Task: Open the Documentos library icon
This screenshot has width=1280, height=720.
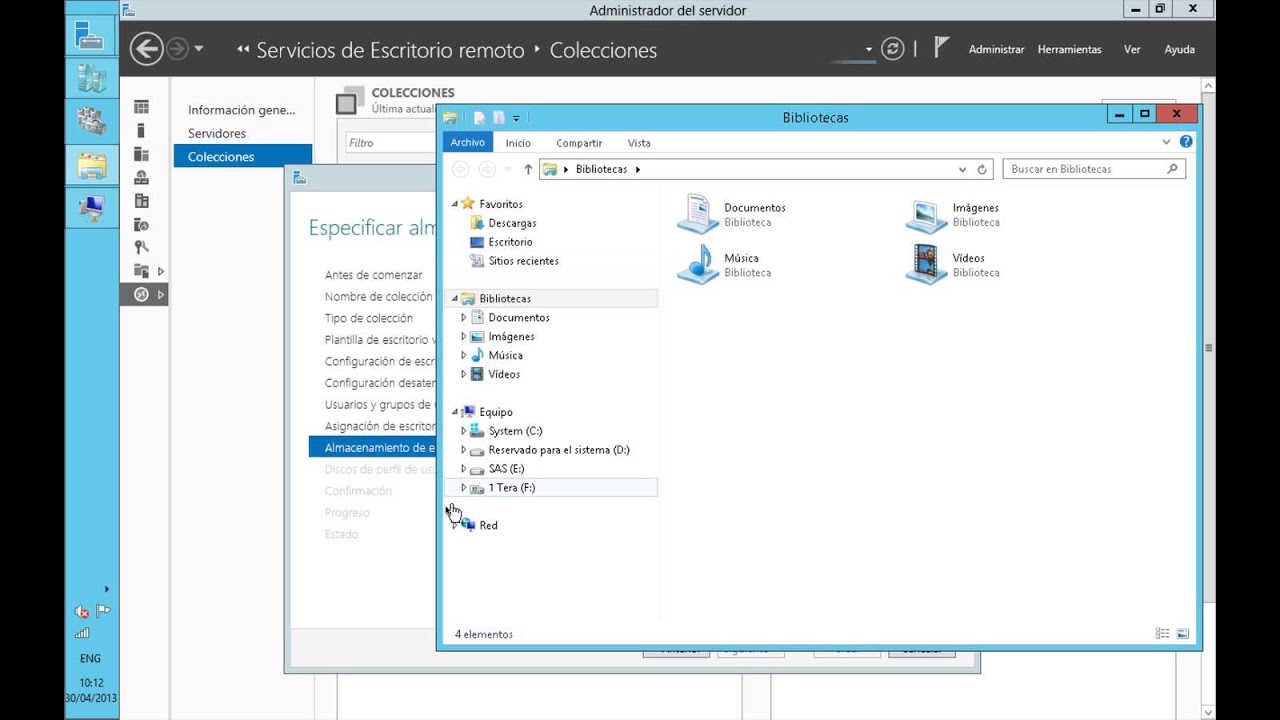Action: point(698,214)
